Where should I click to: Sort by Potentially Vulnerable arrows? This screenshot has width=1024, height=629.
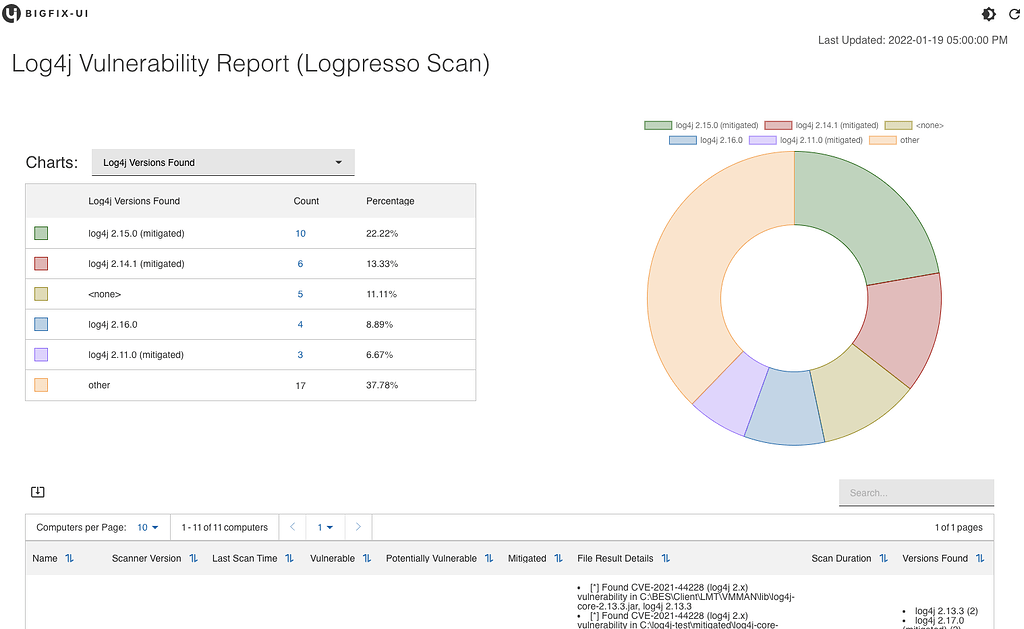point(489,558)
